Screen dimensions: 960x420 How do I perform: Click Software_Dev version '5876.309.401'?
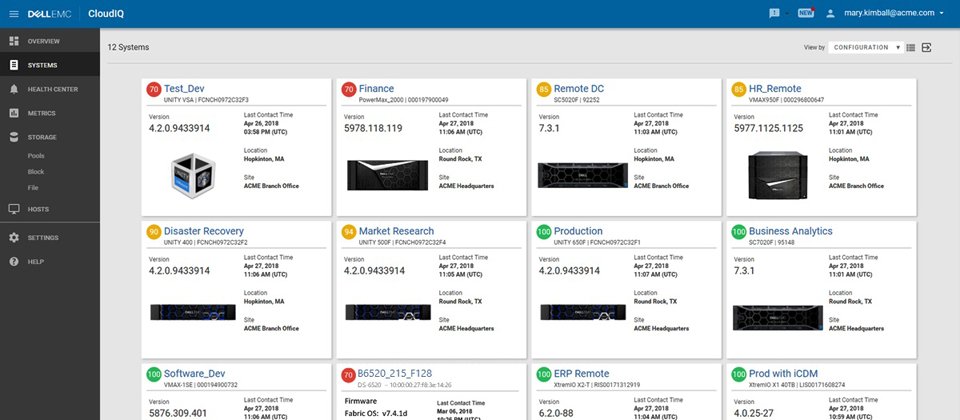pyautogui.click(x=178, y=413)
